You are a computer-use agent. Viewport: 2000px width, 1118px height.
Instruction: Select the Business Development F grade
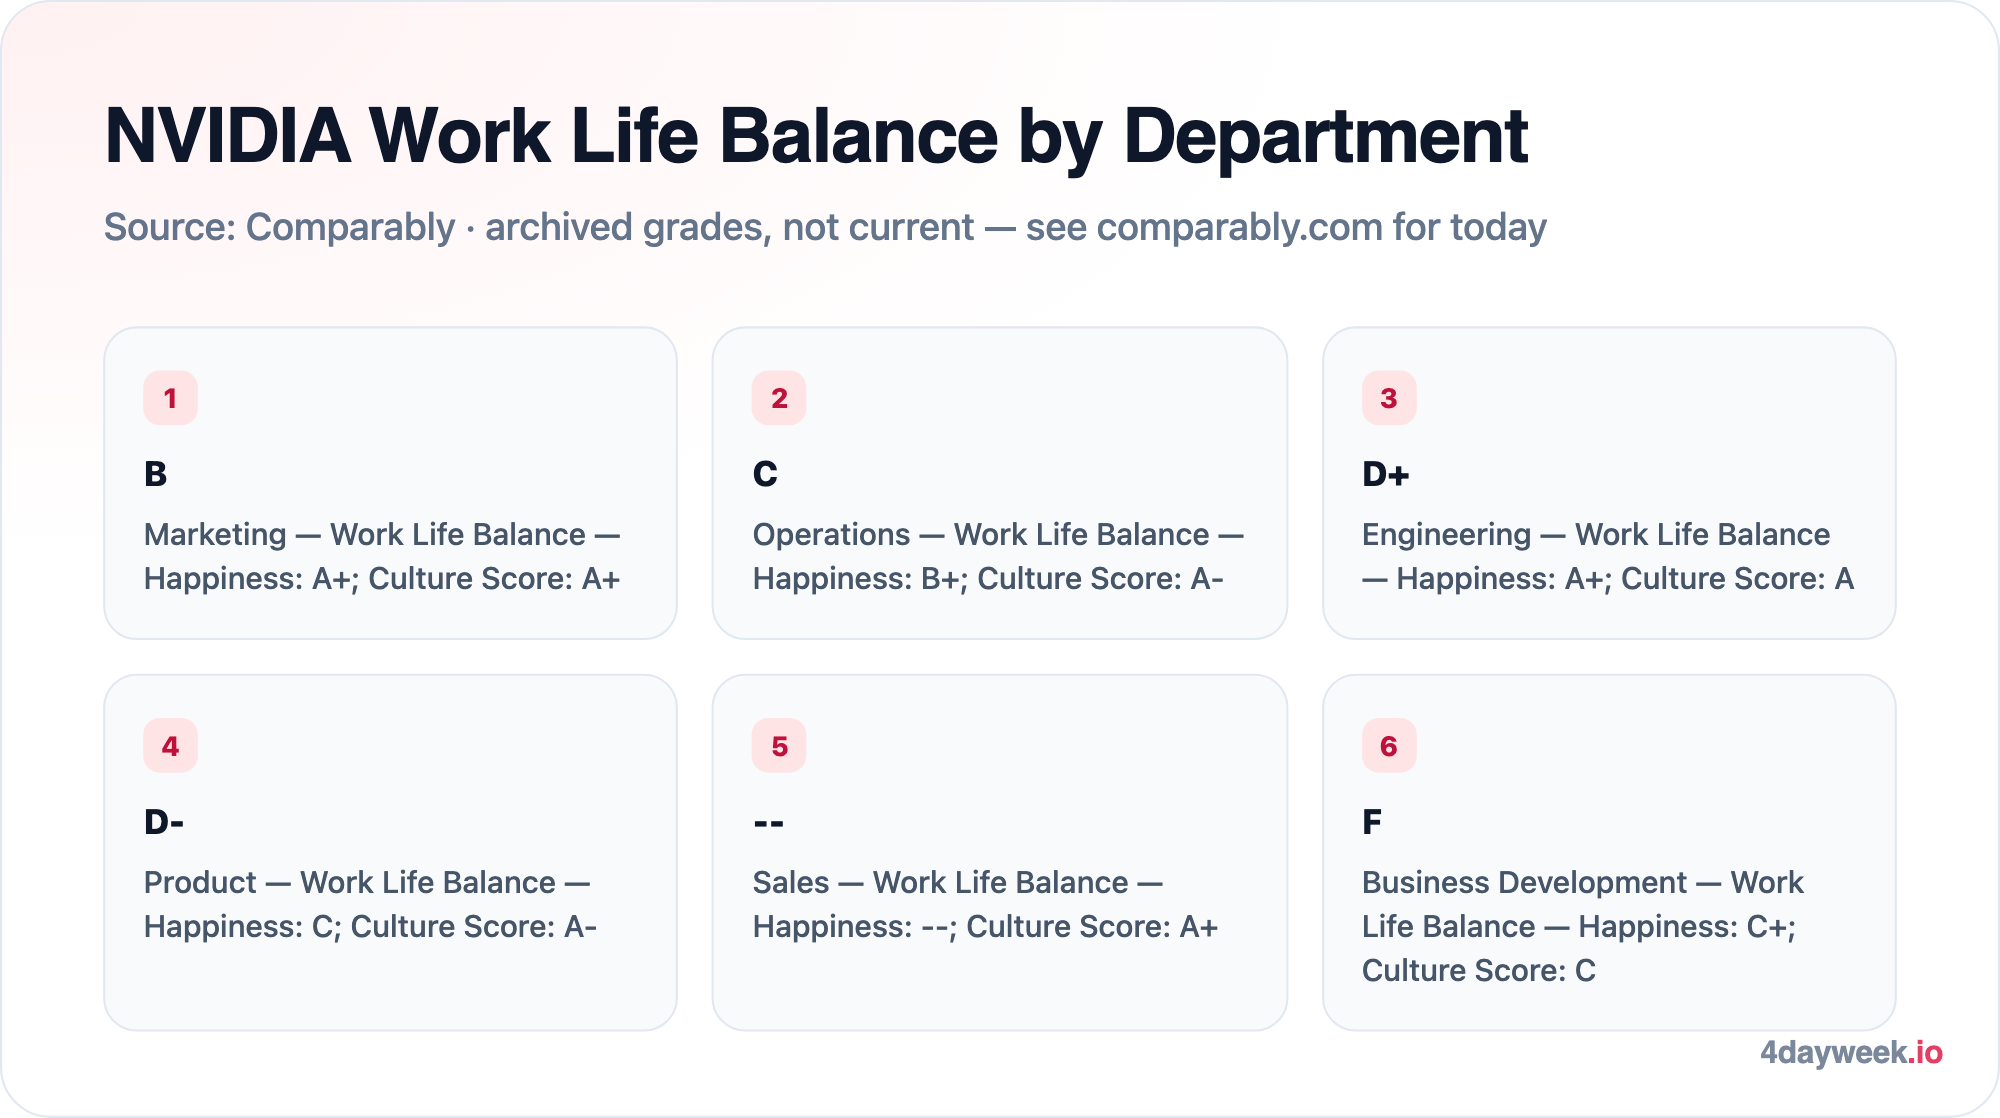1372,822
